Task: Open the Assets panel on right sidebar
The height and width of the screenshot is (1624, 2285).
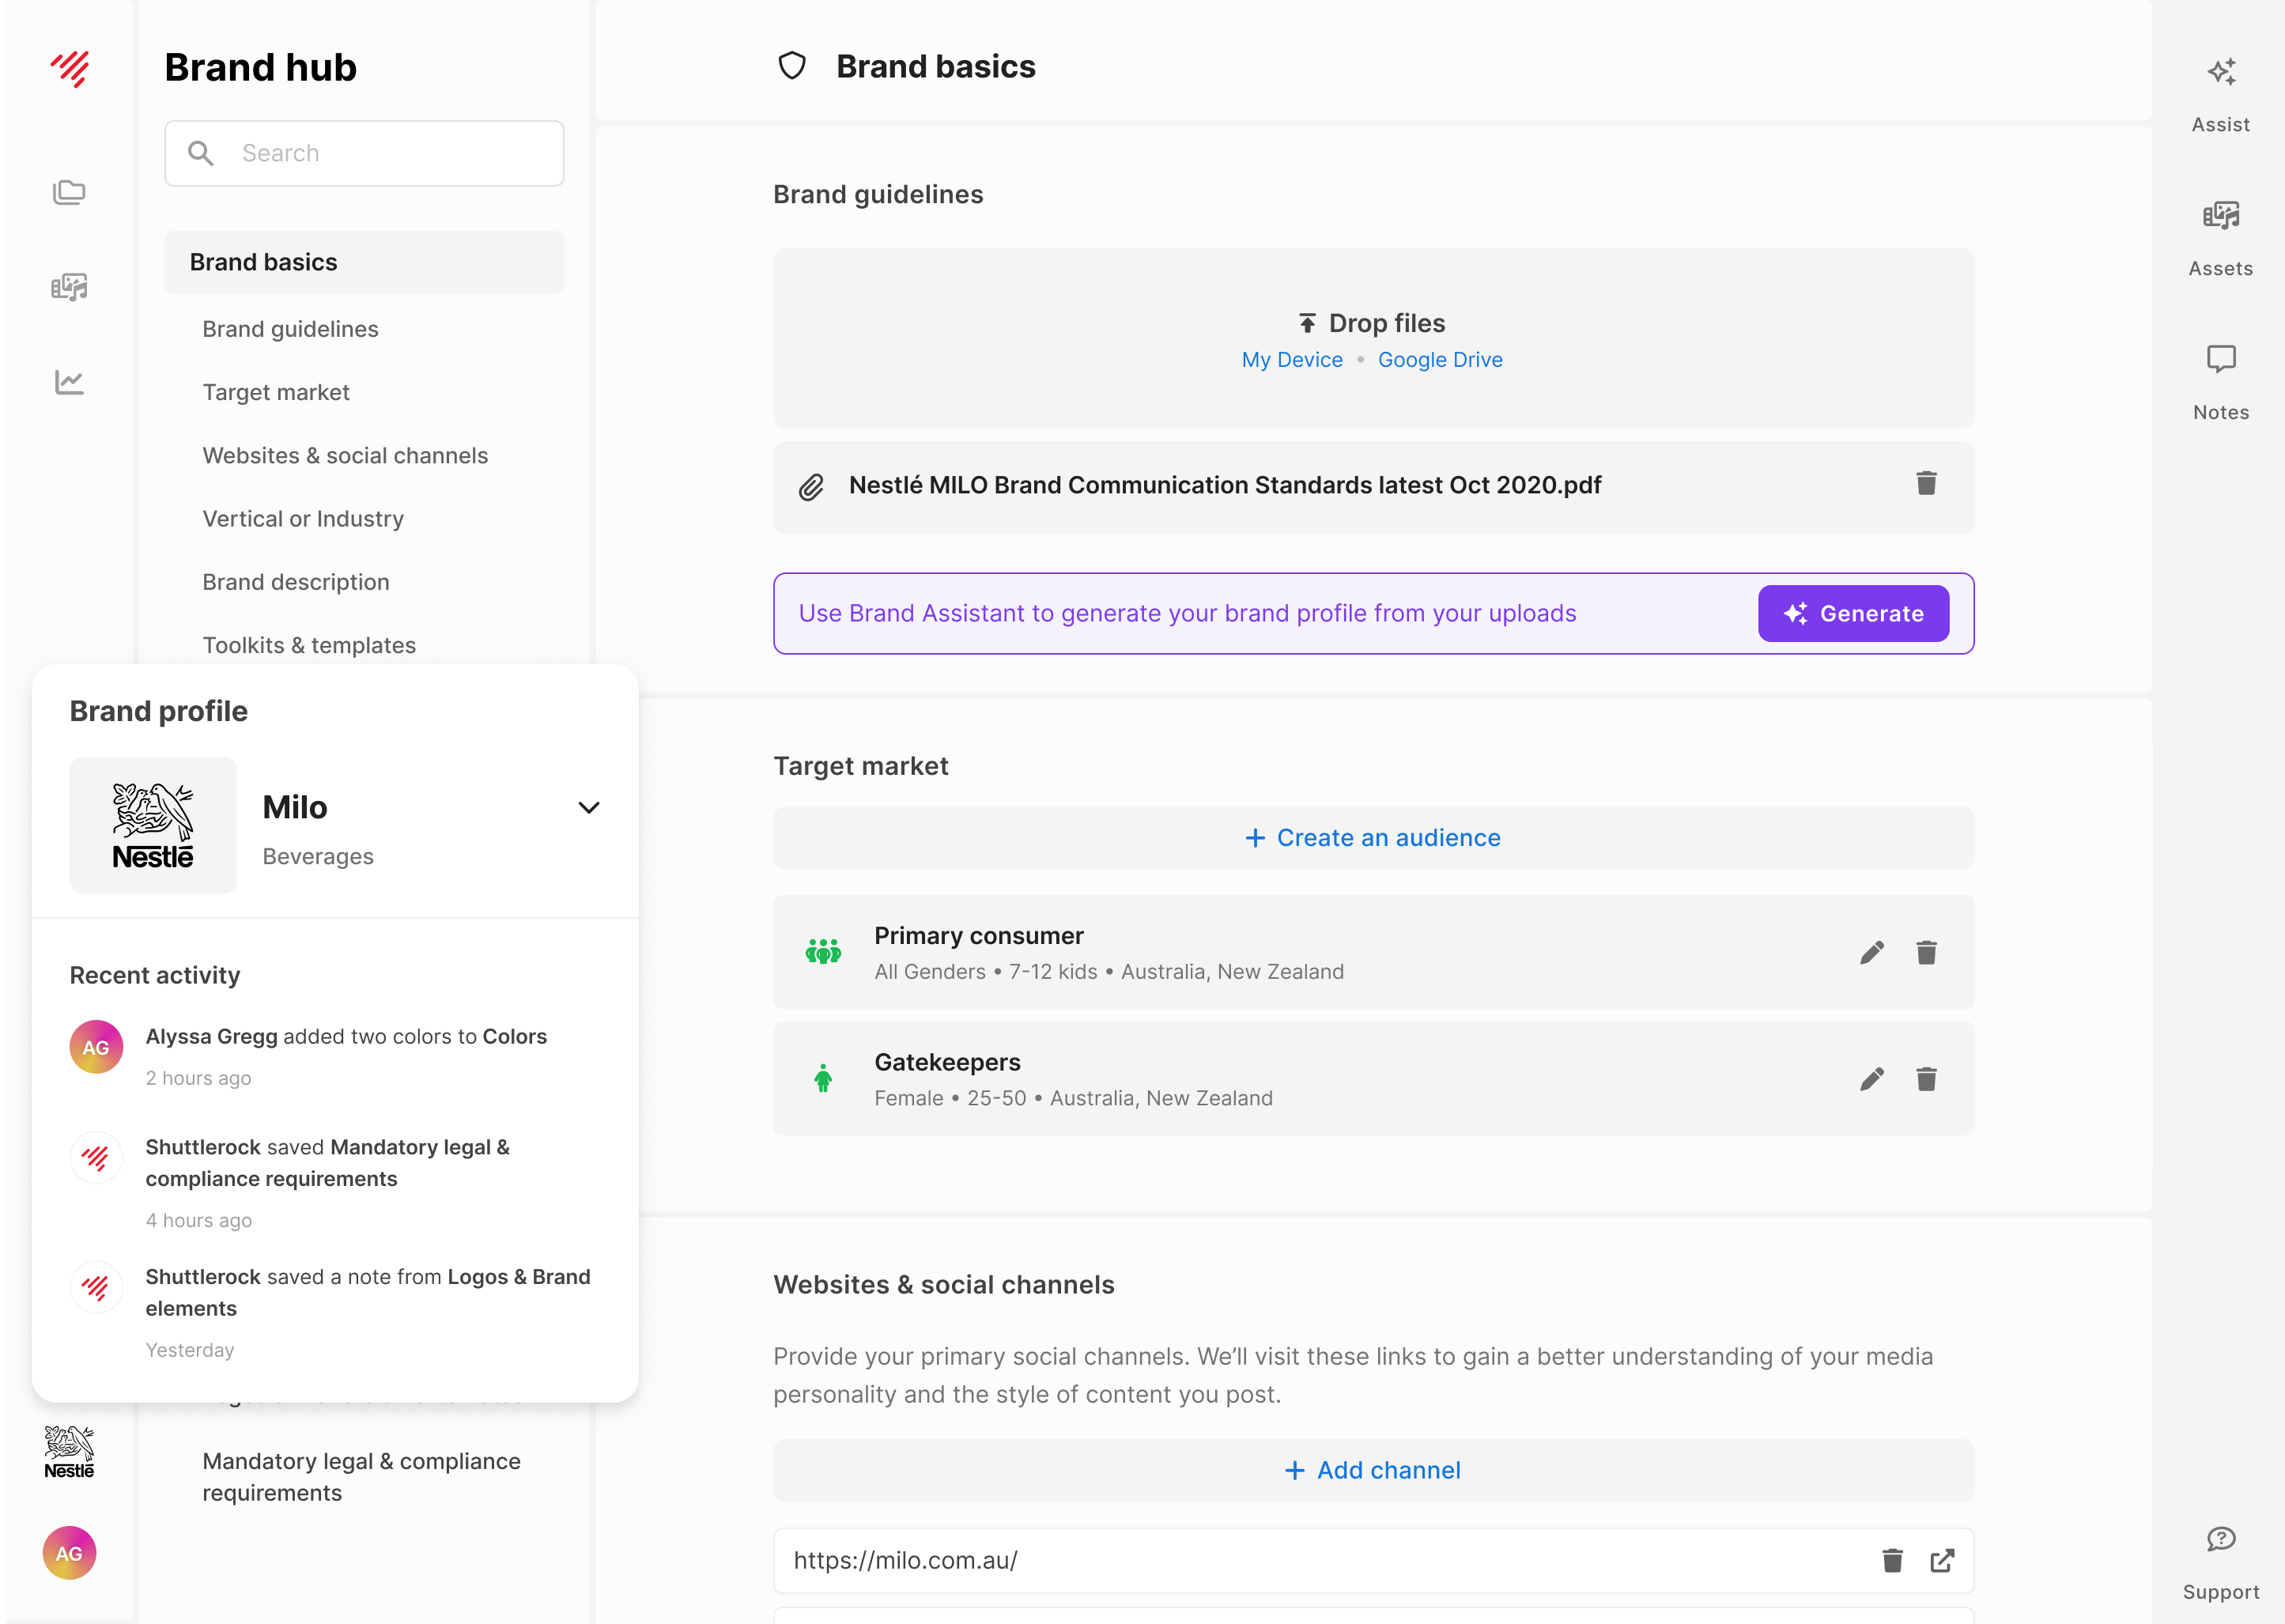Action: 2220,217
